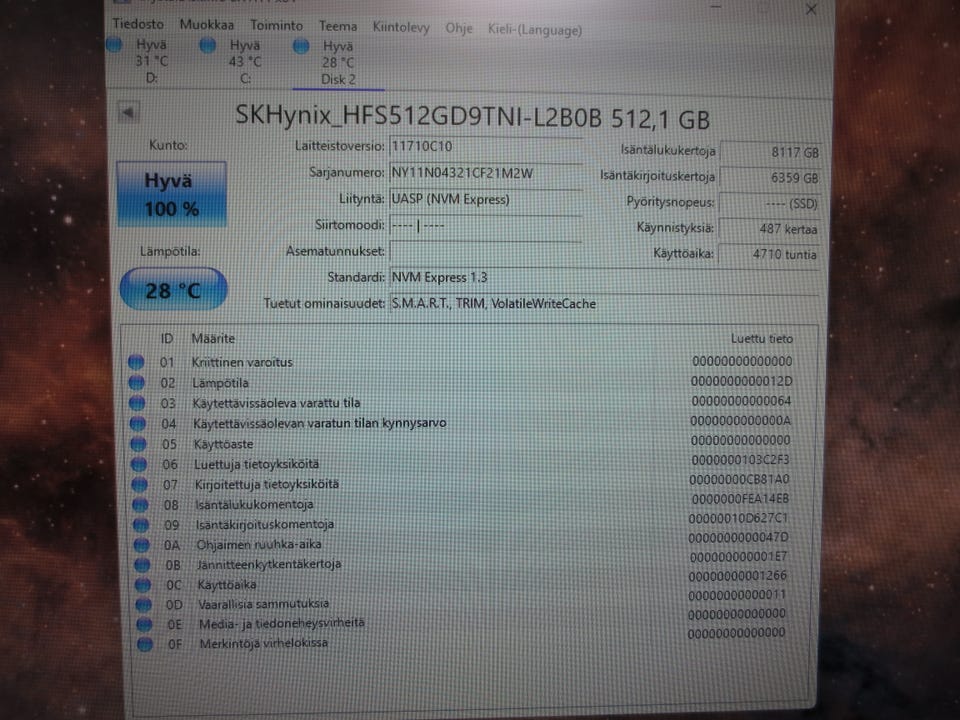
Task: Click the status icon for attribute 04
Action: 138,423
